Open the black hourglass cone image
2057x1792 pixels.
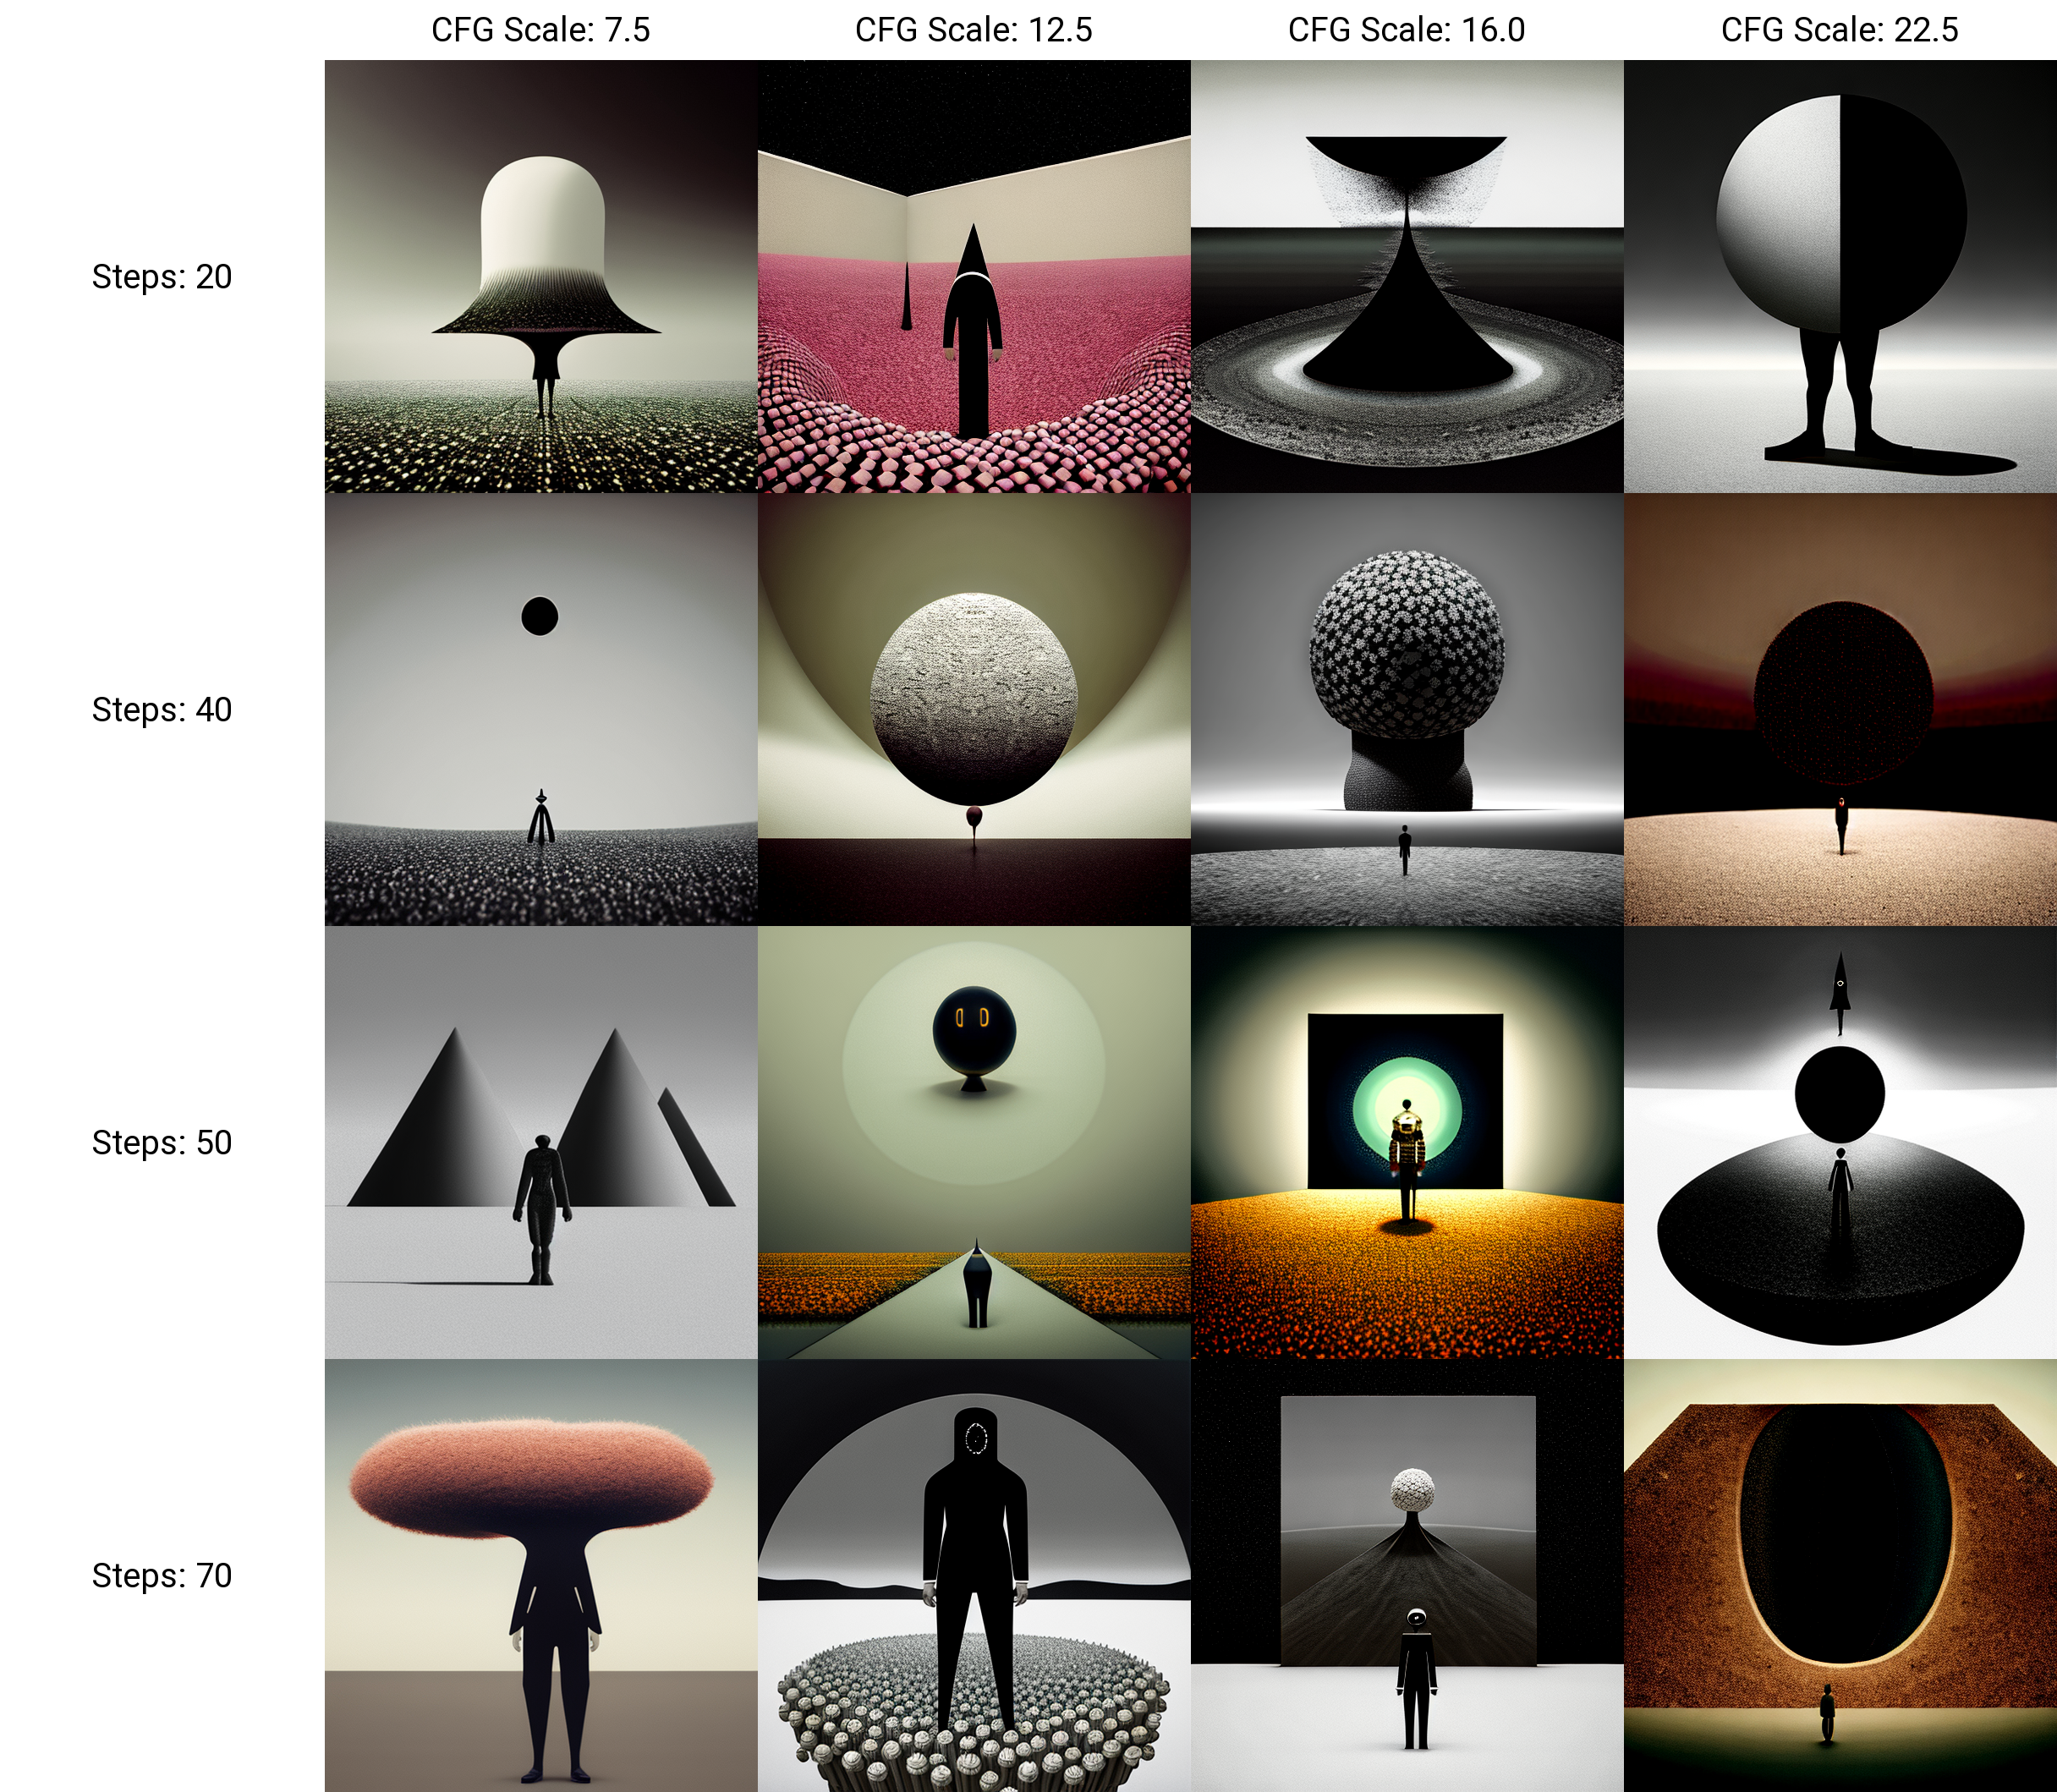[1406, 276]
